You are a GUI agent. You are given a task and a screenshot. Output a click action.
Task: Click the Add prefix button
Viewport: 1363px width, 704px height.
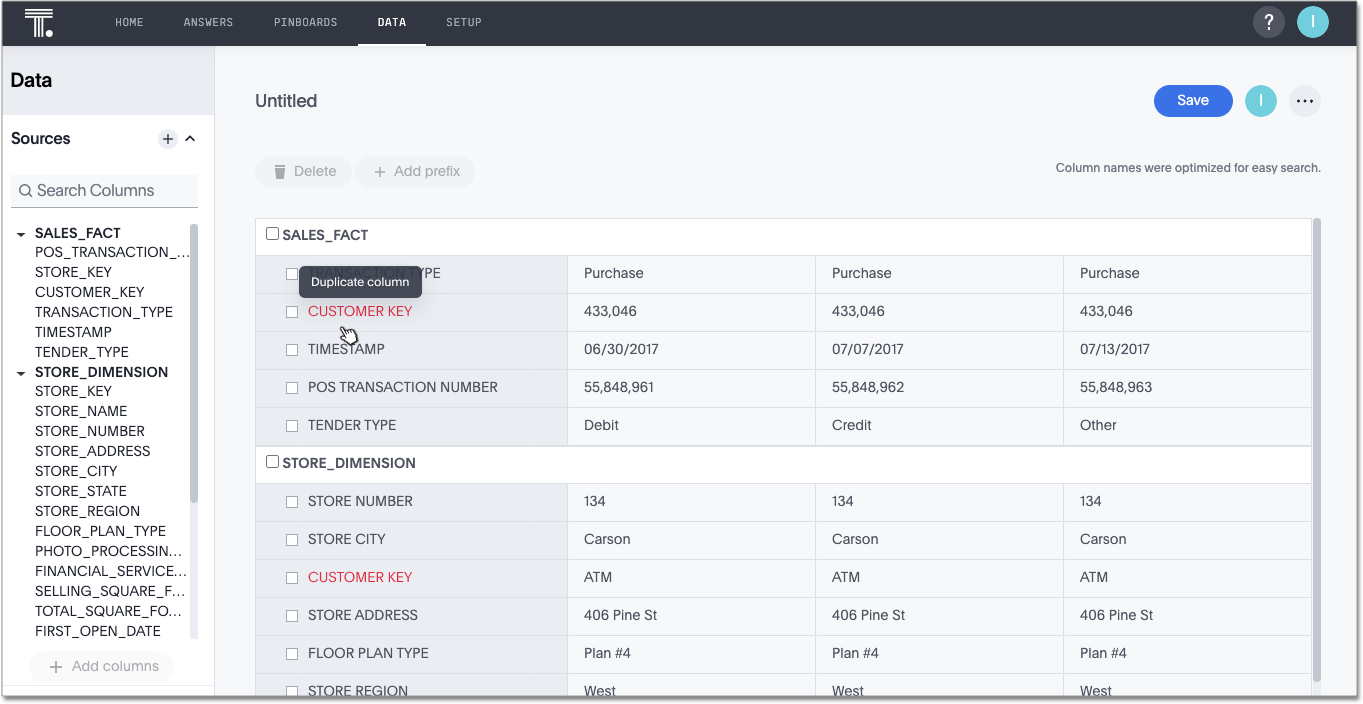[416, 172]
